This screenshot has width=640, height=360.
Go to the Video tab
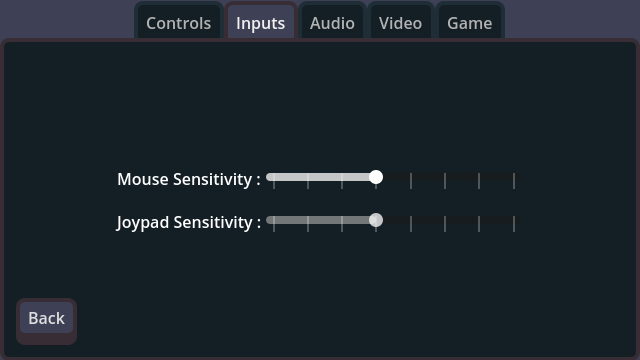point(400,23)
